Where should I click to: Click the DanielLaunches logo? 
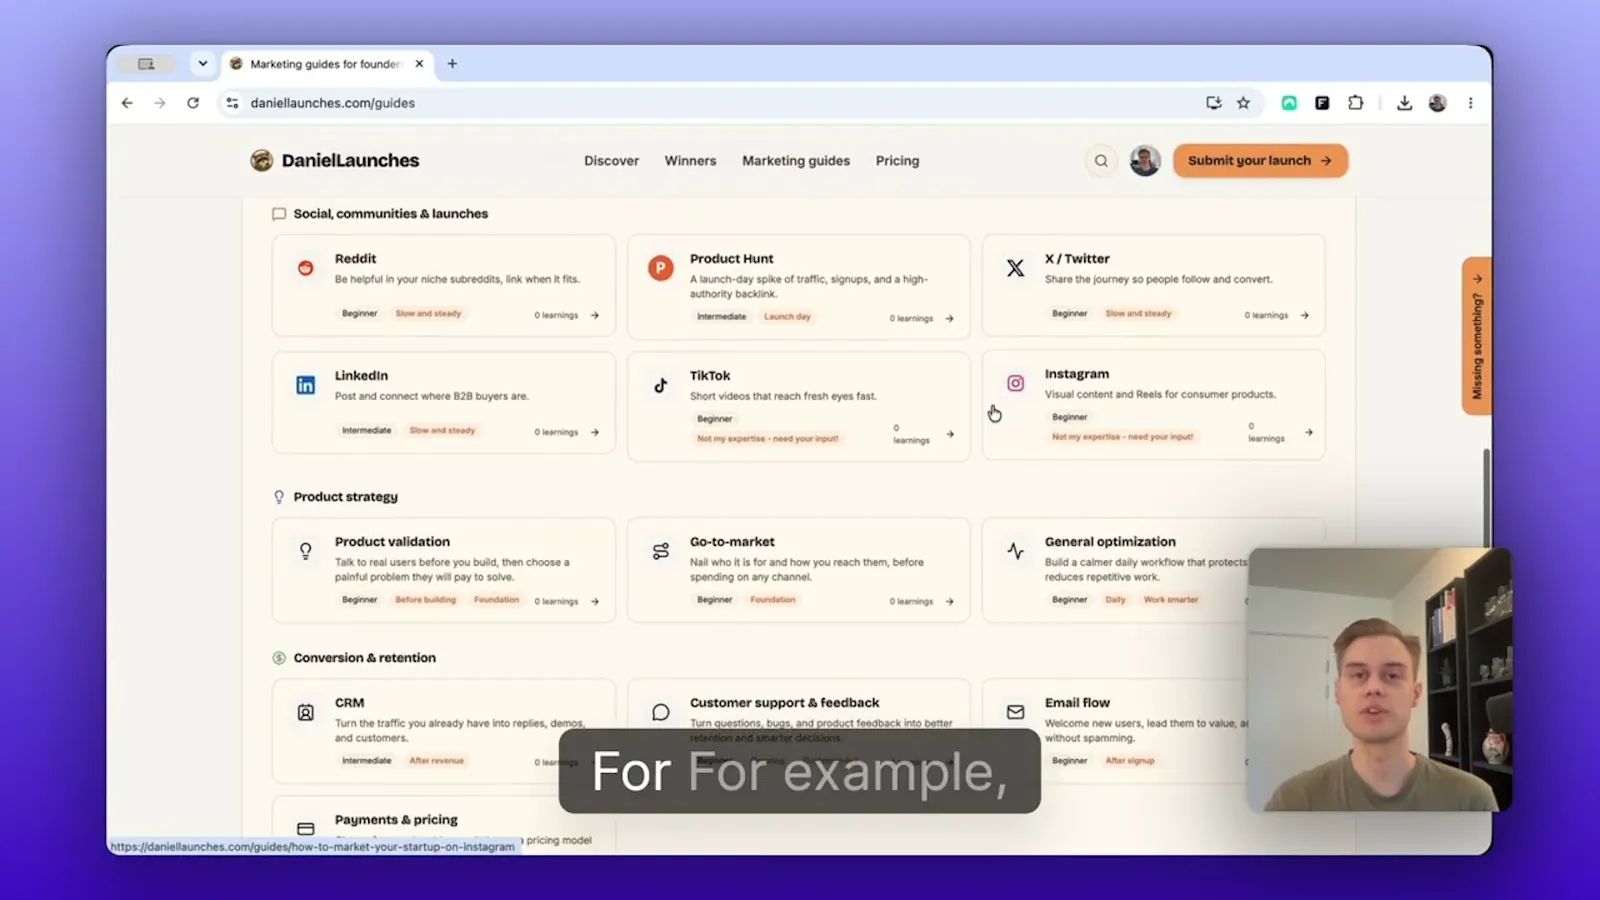coord(335,161)
